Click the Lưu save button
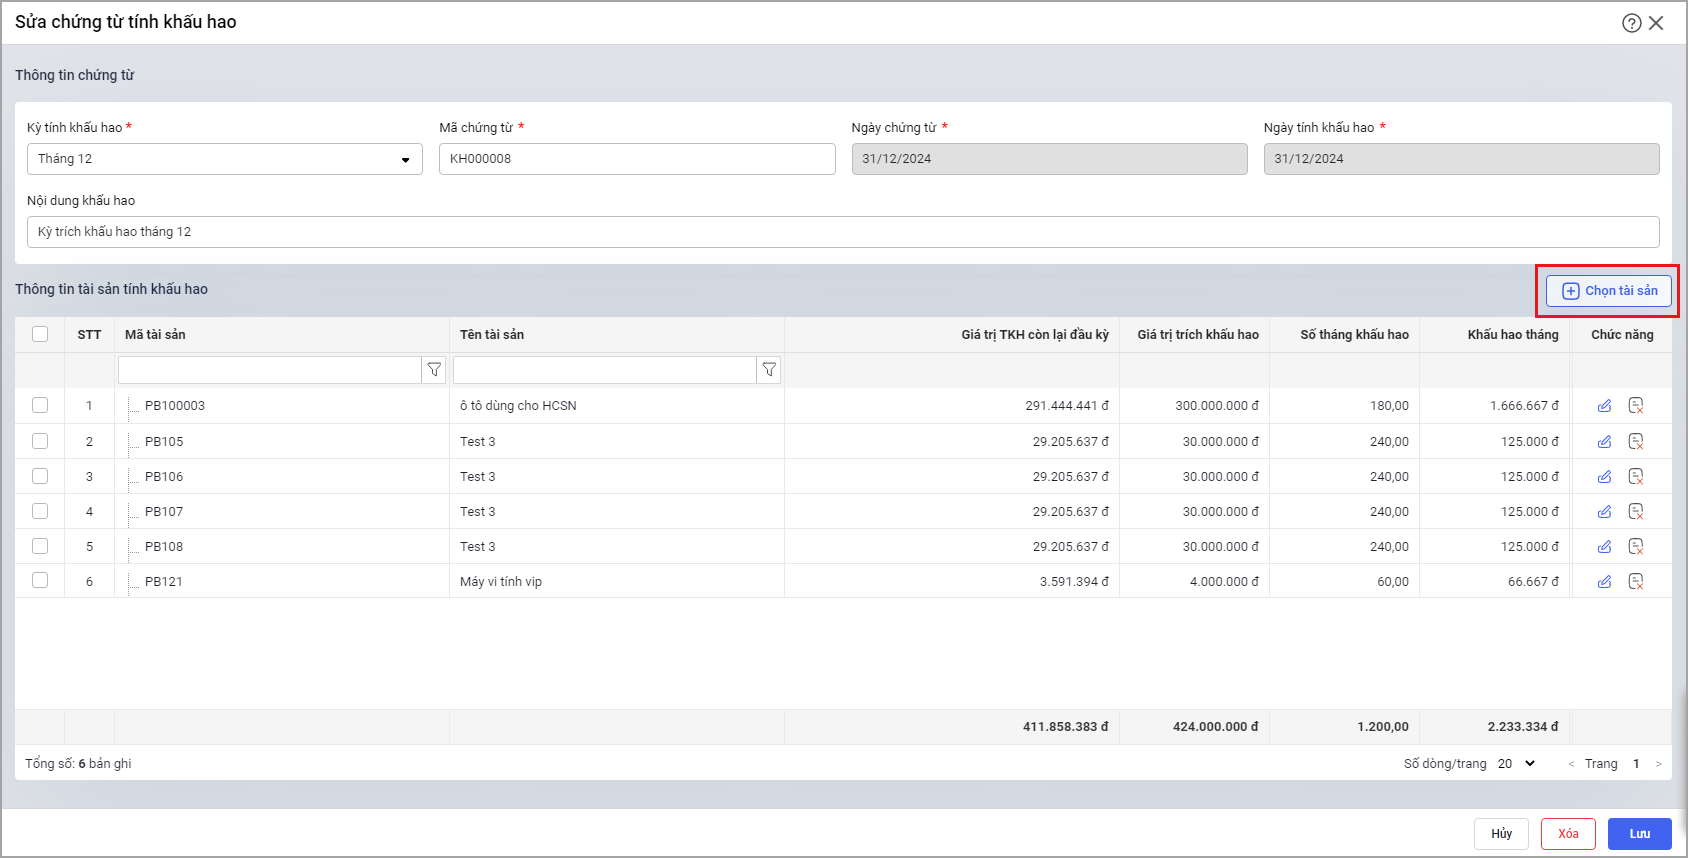This screenshot has width=1688, height=858. point(1639,834)
